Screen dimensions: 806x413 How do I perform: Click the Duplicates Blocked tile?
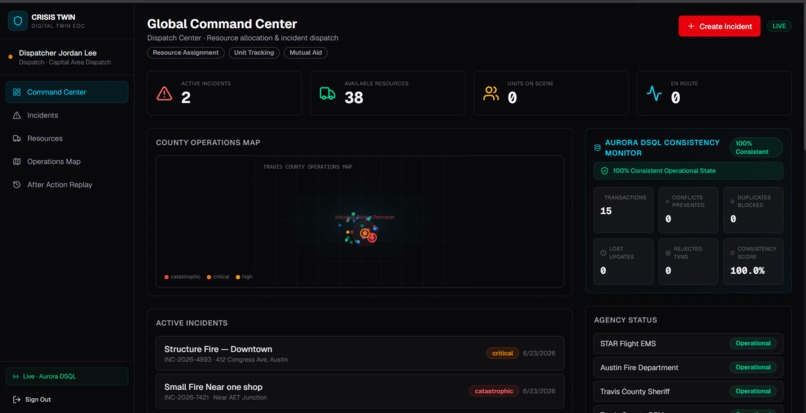pos(754,210)
